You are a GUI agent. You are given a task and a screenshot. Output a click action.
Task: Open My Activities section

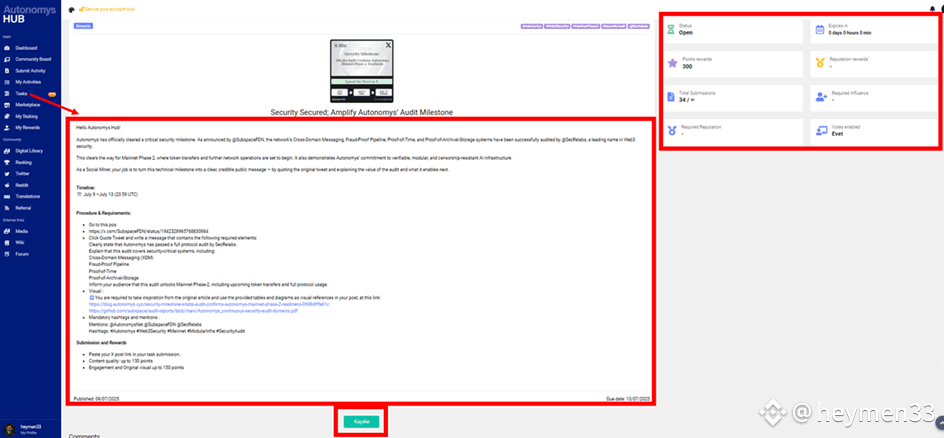(30, 82)
